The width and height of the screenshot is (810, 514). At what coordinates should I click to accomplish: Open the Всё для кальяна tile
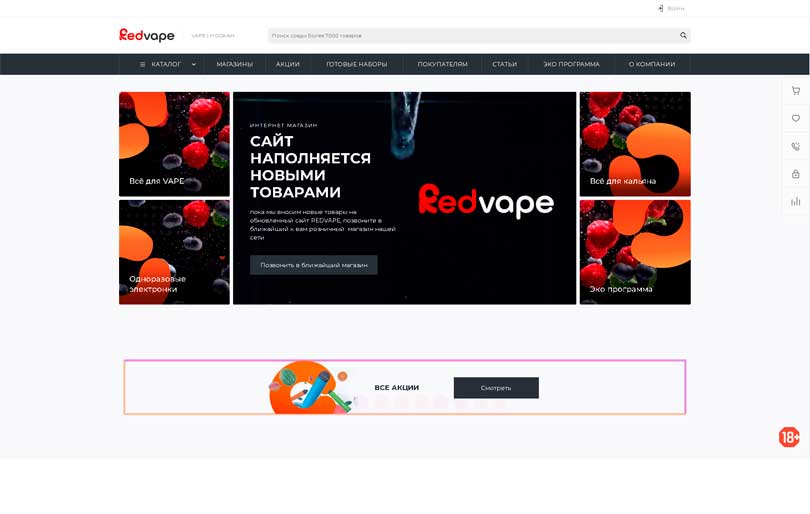(x=635, y=144)
